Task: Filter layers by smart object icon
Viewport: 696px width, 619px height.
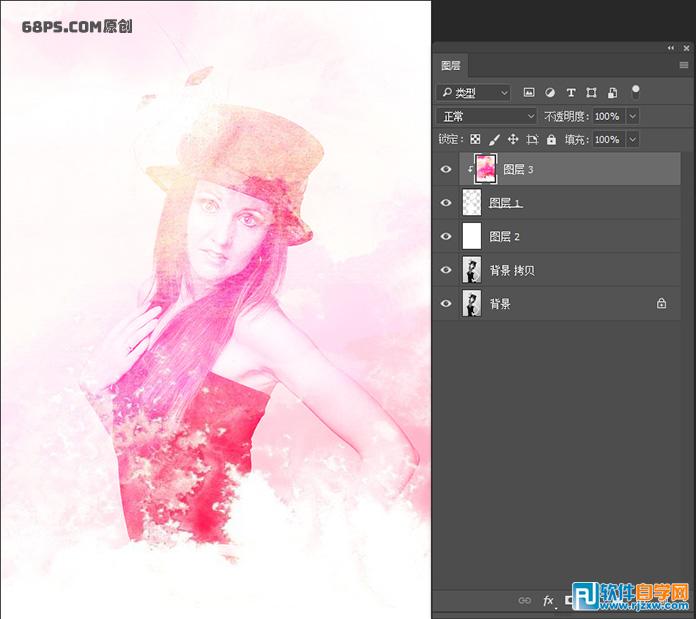Action: pyautogui.click(x=612, y=93)
